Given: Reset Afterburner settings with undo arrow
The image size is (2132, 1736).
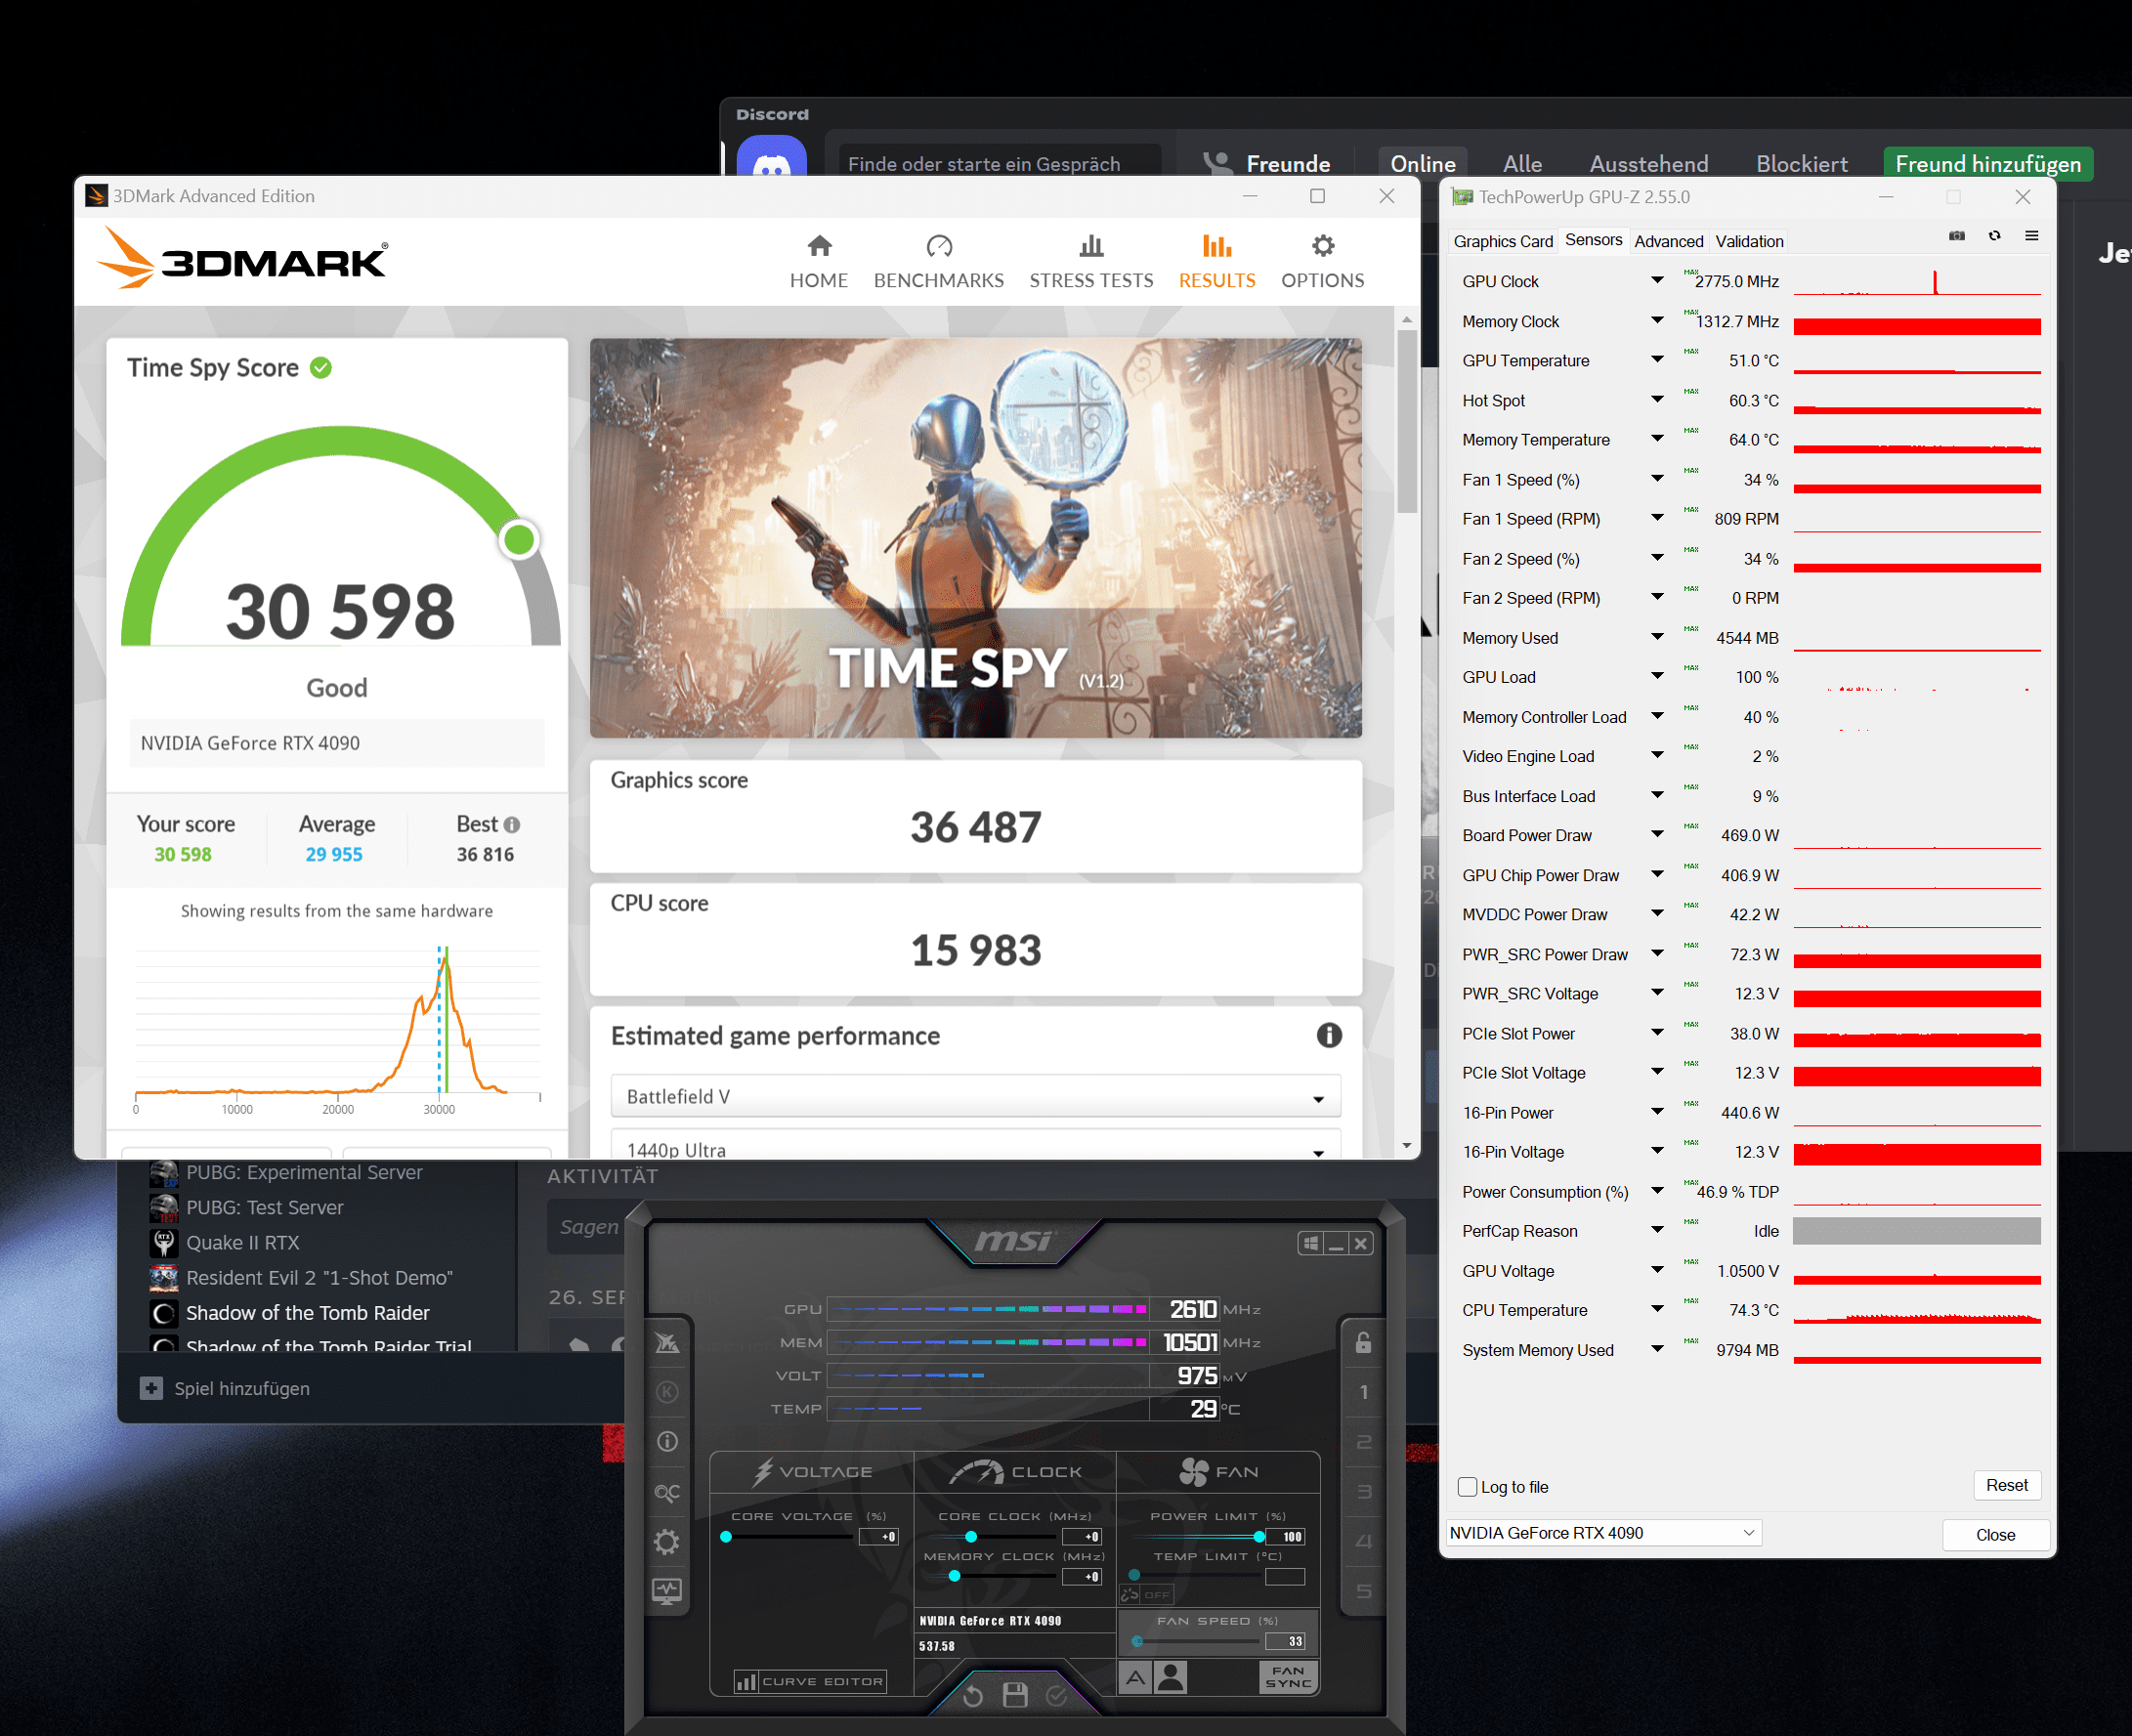Looking at the screenshot, I should pos(972,1695).
